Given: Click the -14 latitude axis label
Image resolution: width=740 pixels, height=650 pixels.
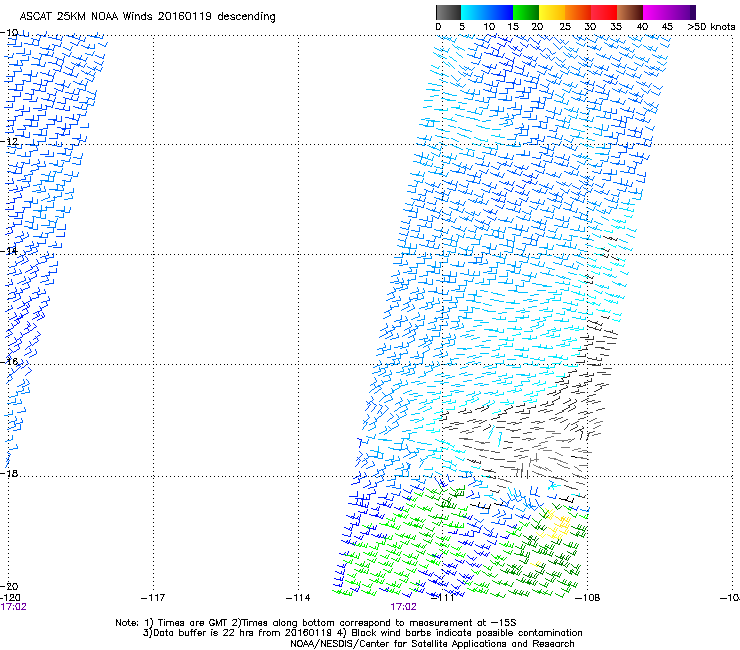Looking at the screenshot, I should [x=9, y=251].
